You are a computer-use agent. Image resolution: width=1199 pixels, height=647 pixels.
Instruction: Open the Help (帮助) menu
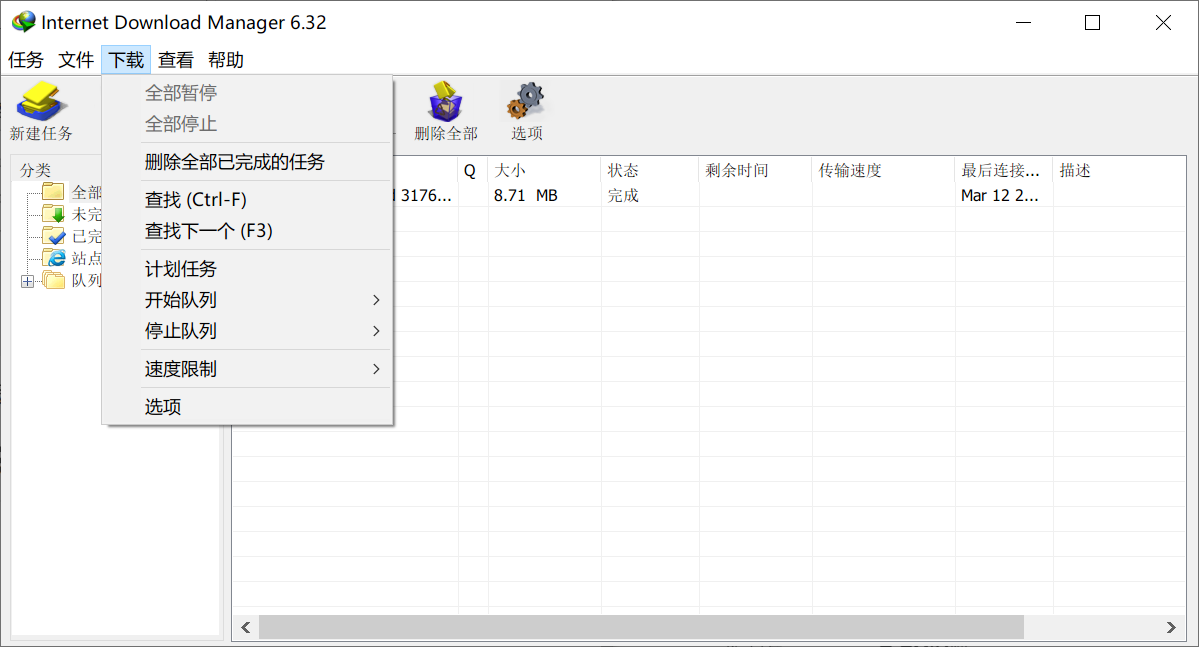(226, 60)
